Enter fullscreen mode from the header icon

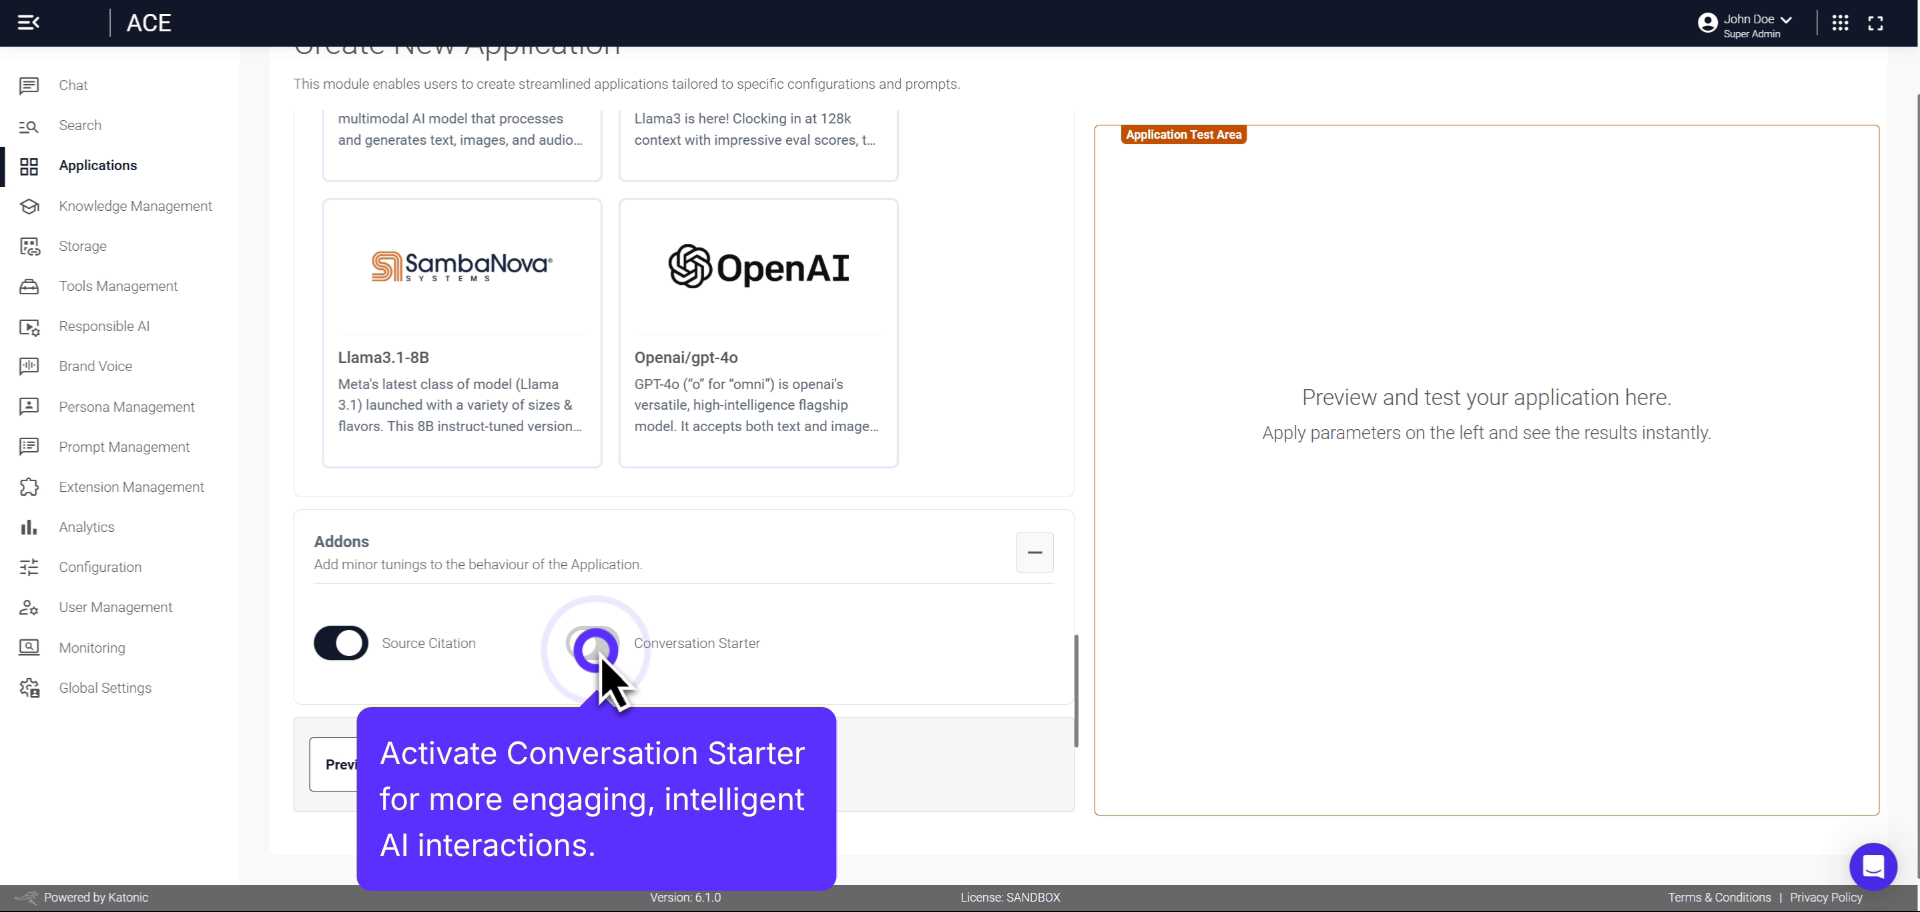pyautogui.click(x=1877, y=22)
